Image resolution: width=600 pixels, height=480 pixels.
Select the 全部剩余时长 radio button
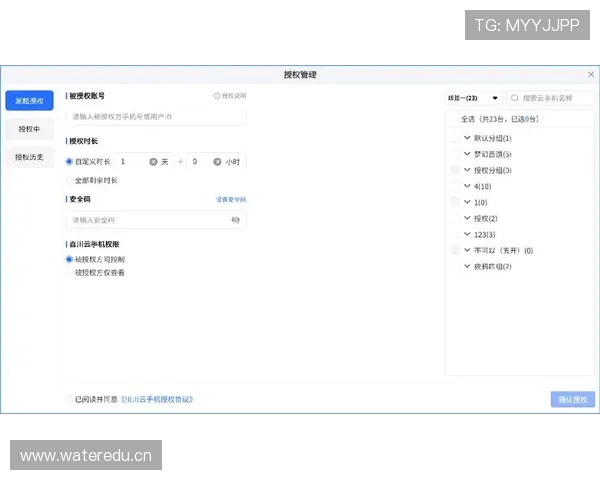pyautogui.click(x=69, y=180)
